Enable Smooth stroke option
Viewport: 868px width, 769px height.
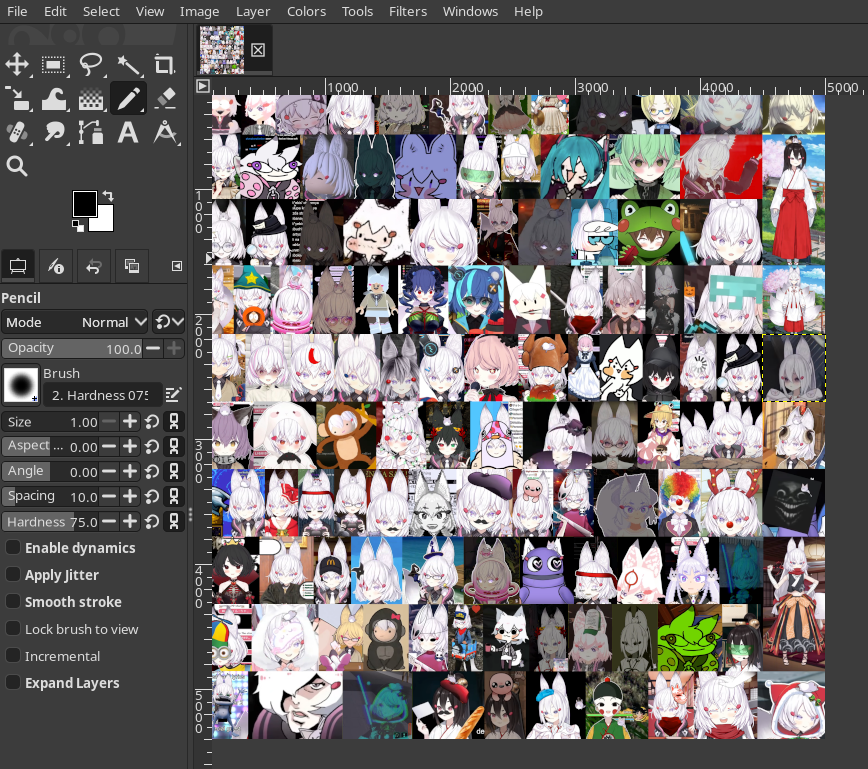(x=13, y=602)
